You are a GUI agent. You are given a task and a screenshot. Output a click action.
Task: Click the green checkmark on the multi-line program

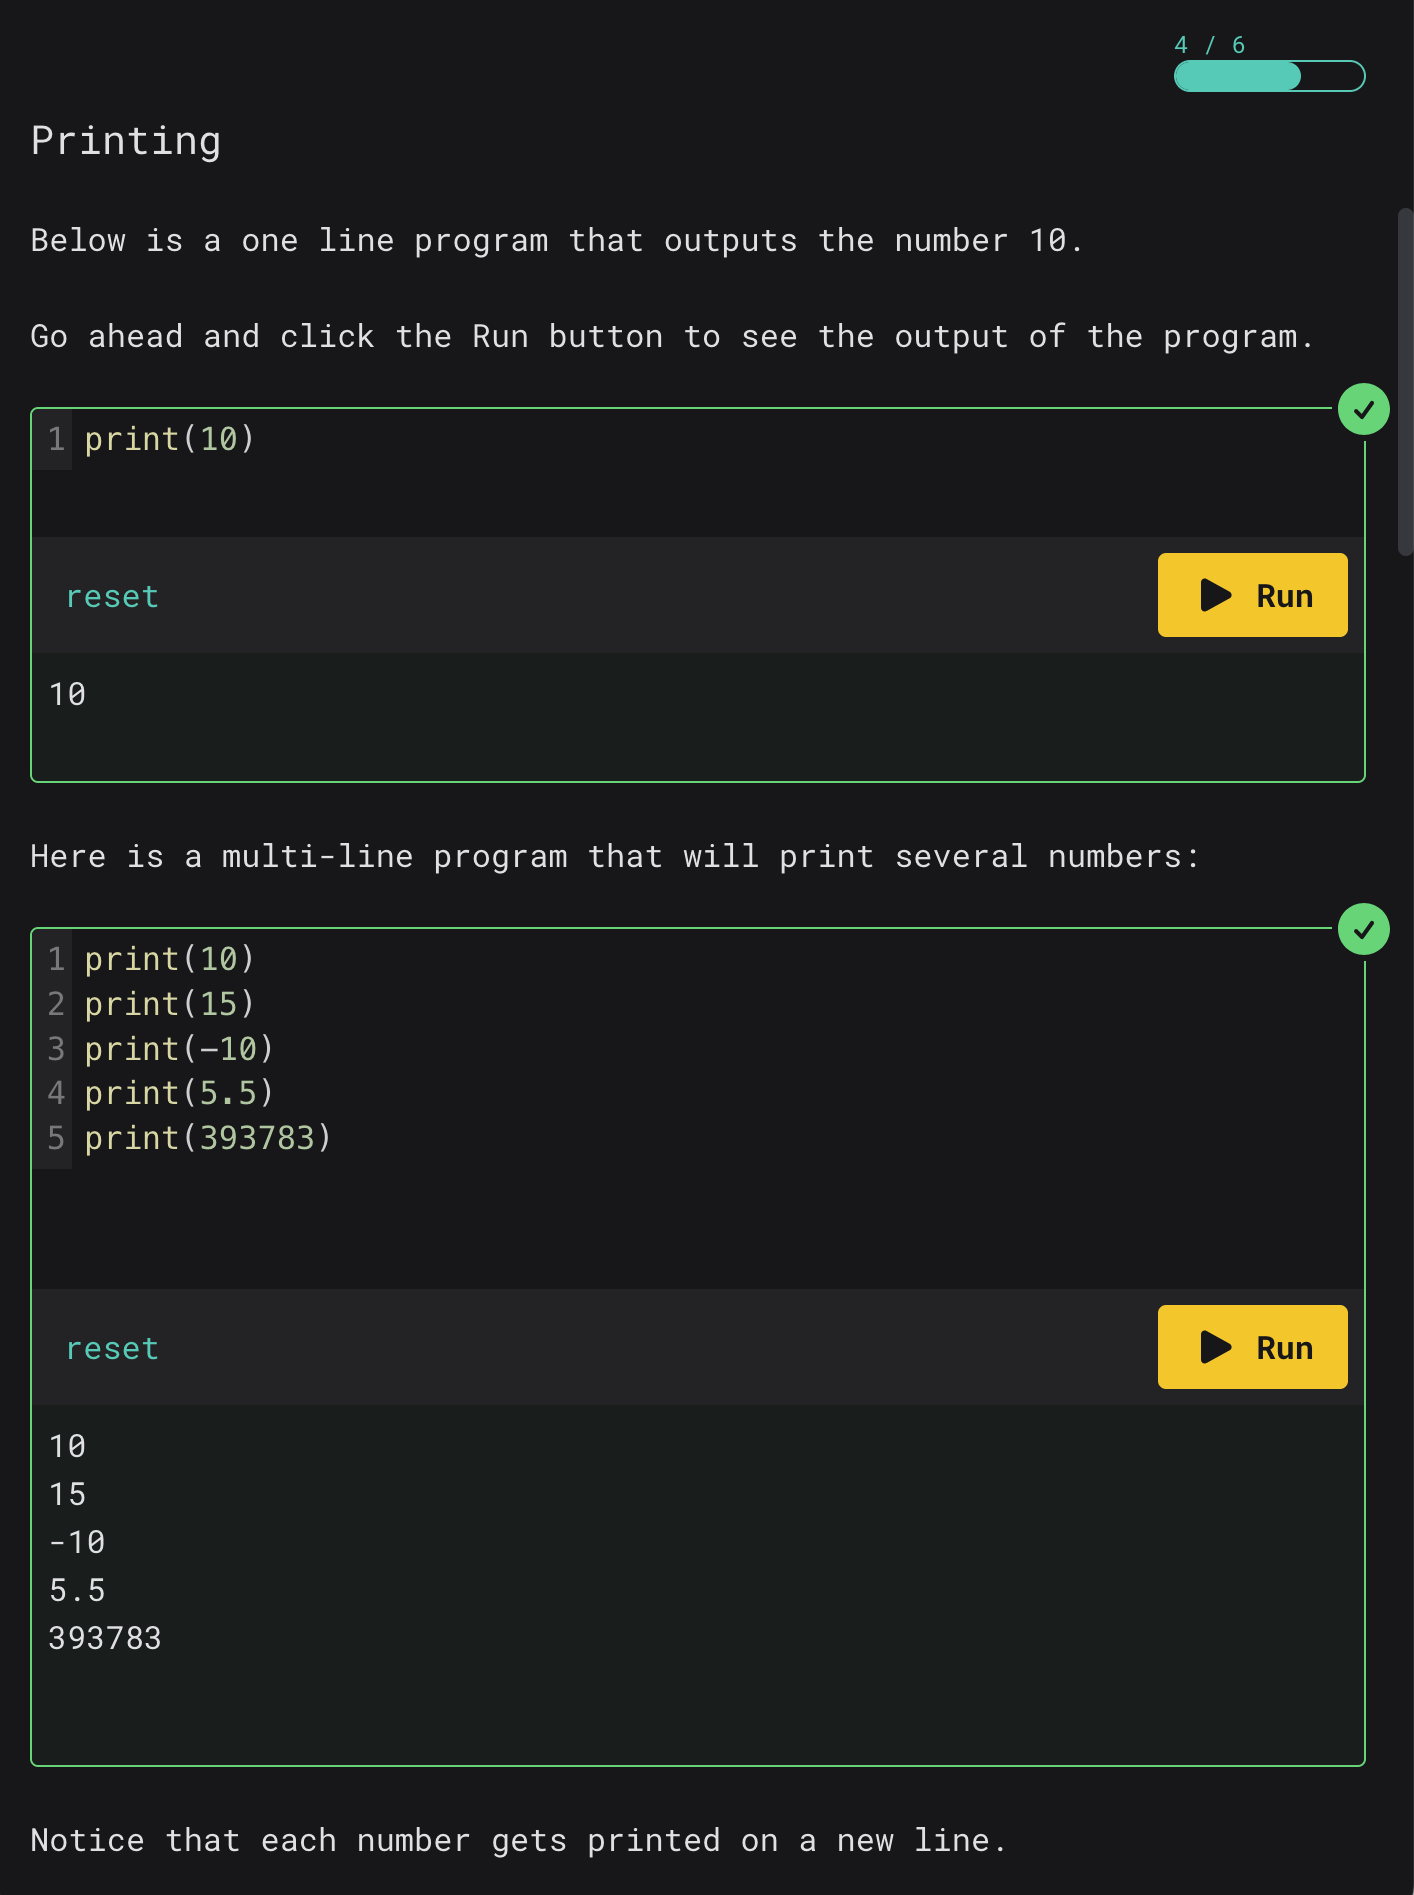[1363, 930]
